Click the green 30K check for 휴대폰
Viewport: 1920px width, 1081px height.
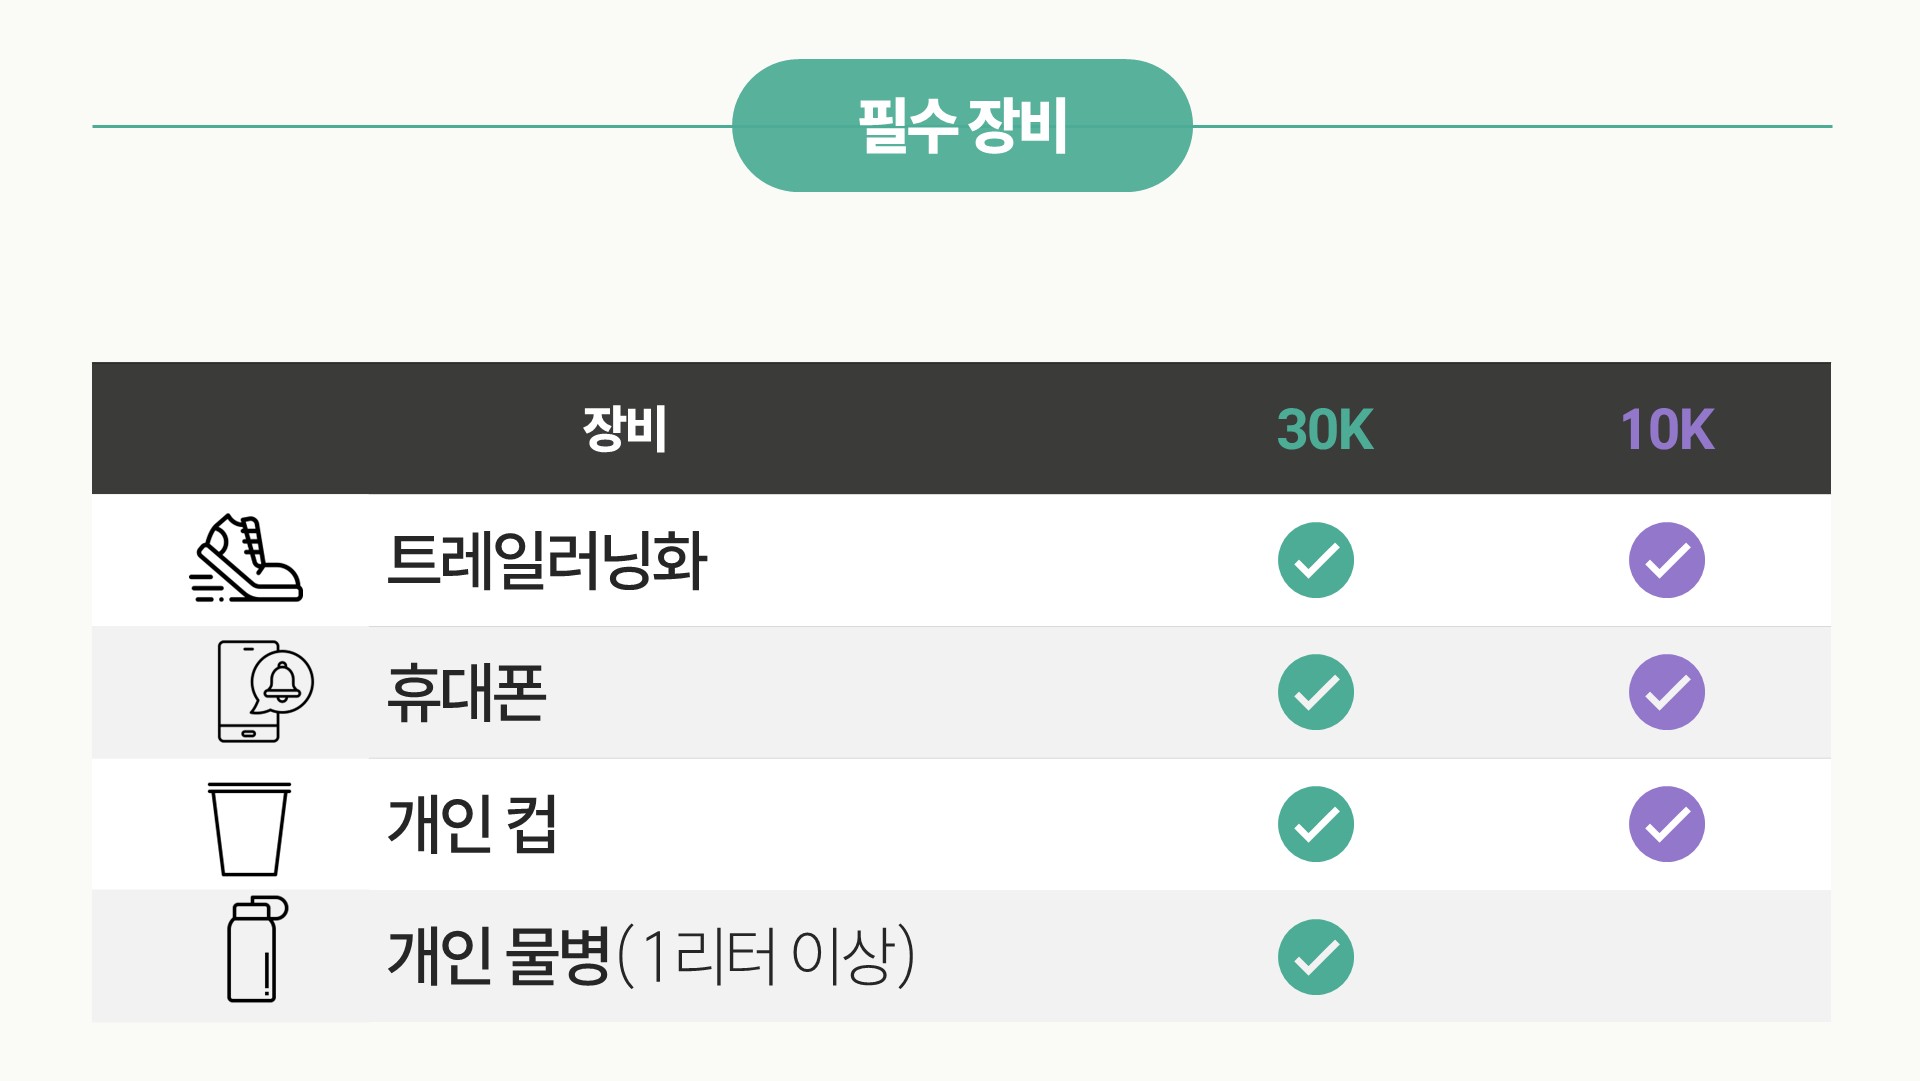click(1315, 692)
